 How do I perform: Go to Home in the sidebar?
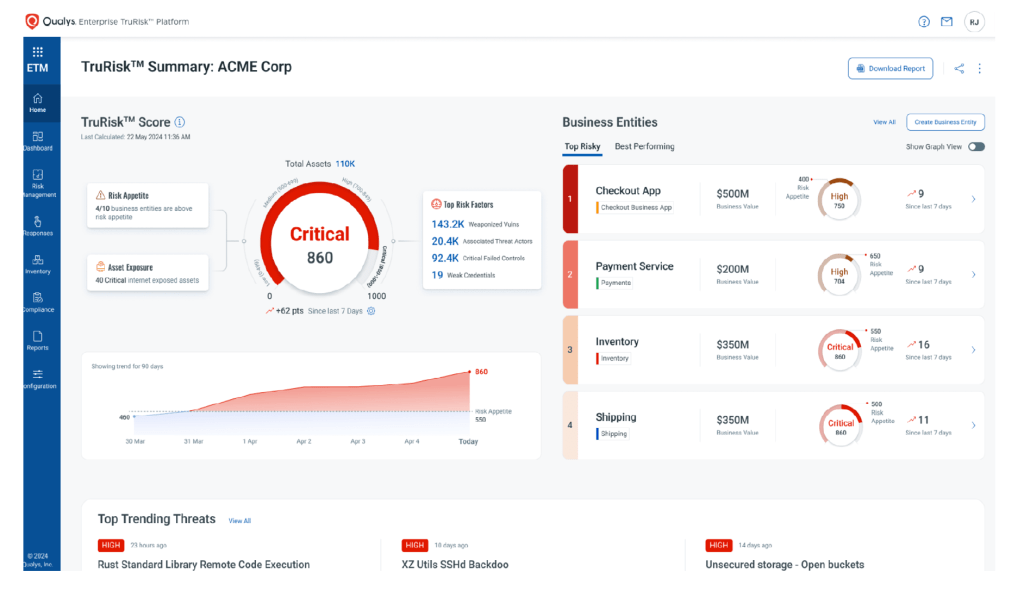[x=37, y=102]
